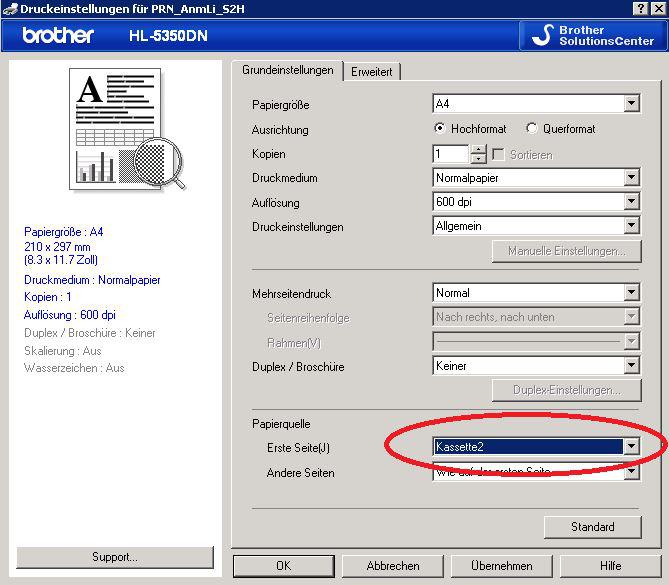Image resolution: width=669 pixels, height=585 pixels.
Task: Click the Hilfe button
Action: click(x=611, y=566)
